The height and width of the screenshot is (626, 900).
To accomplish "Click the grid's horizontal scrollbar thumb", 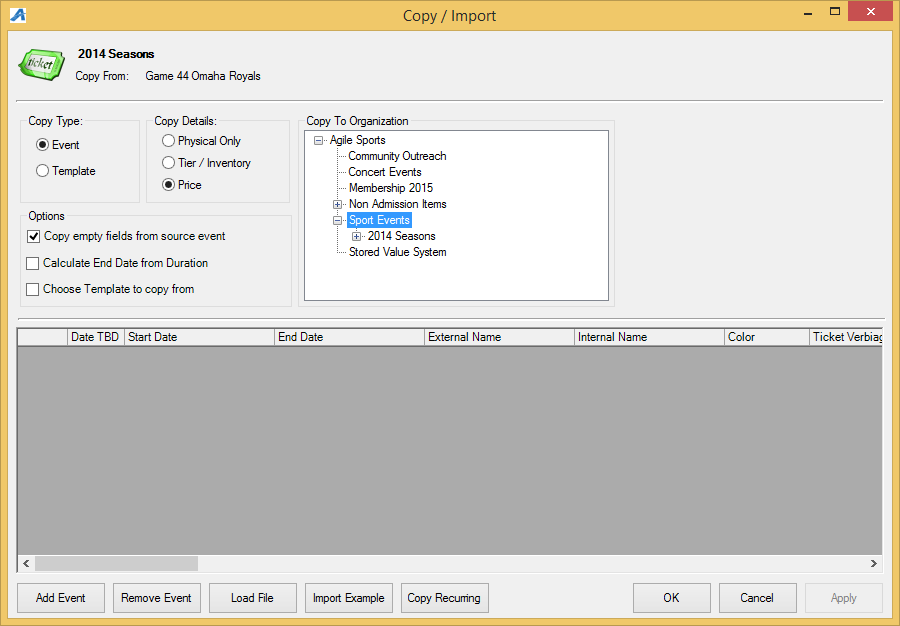I will [117, 563].
